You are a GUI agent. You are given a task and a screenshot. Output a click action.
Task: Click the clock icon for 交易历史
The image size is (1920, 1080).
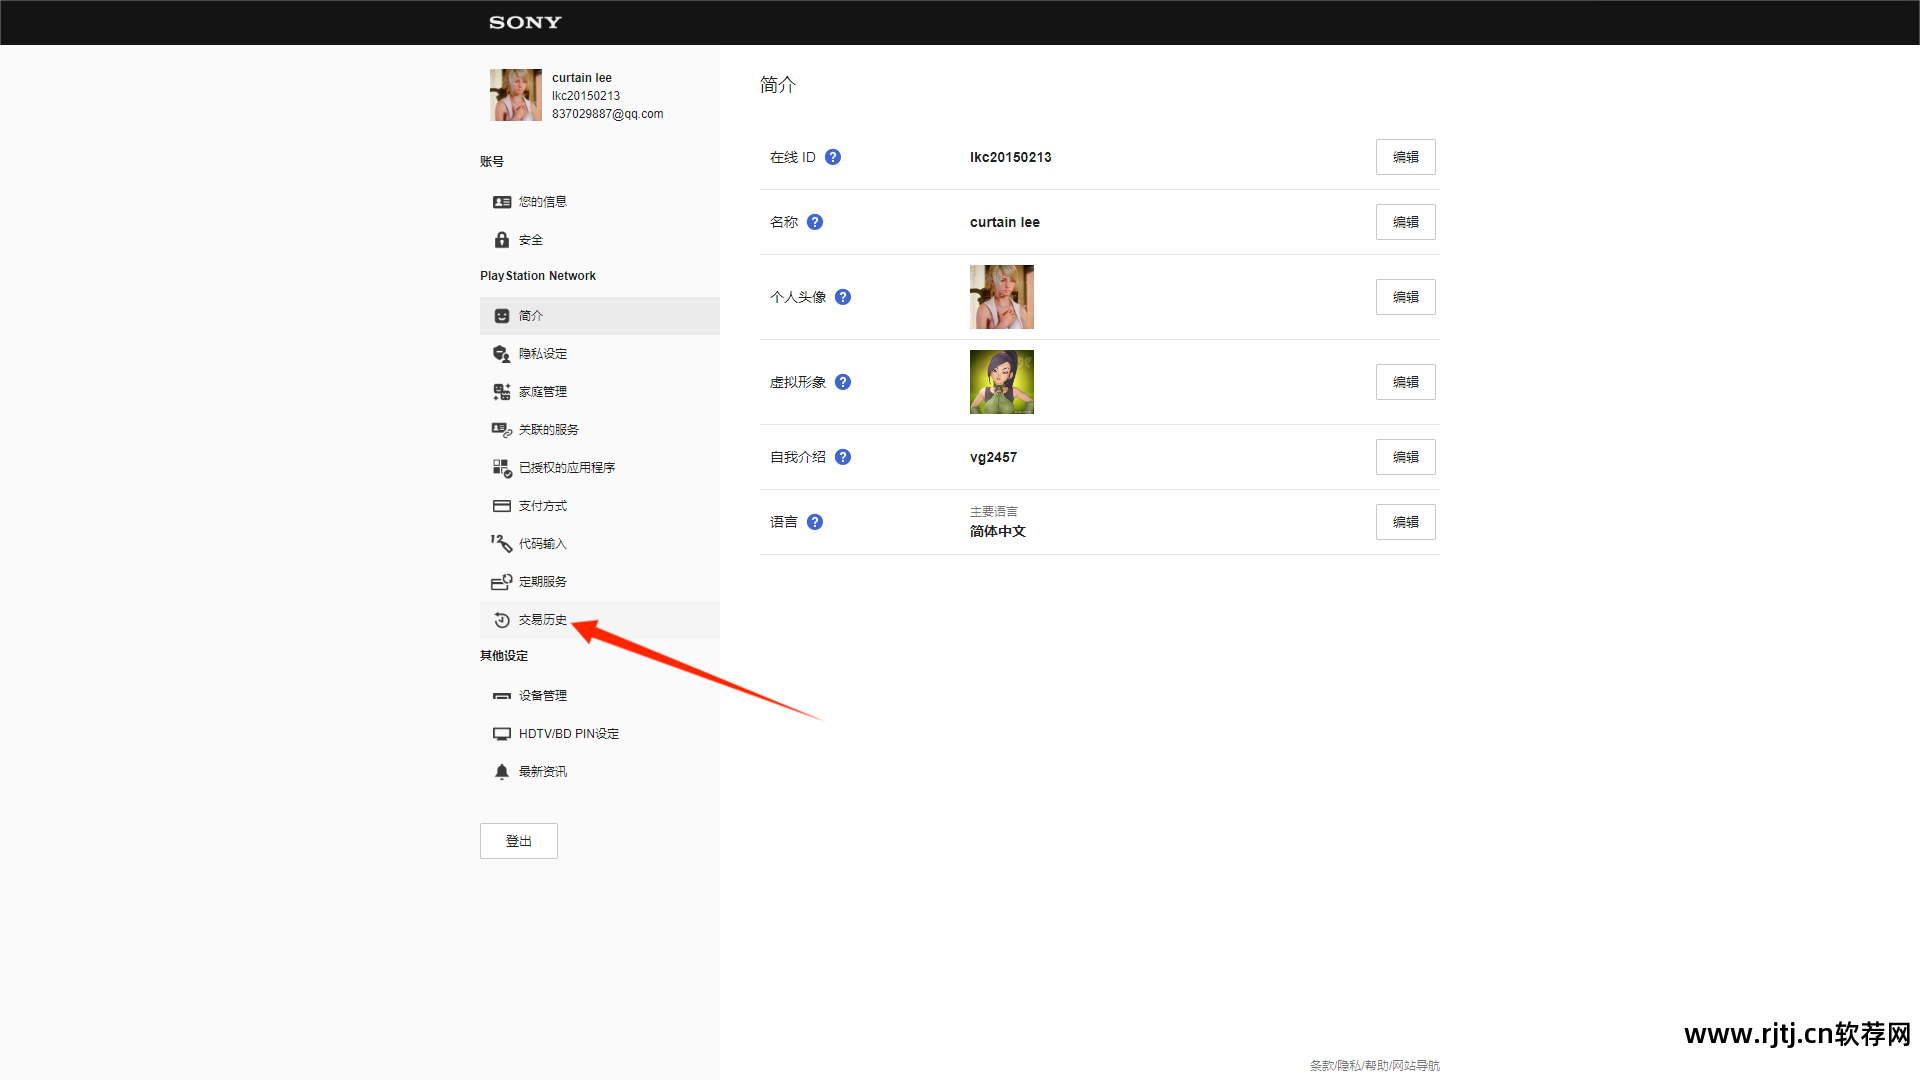pyautogui.click(x=502, y=620)
